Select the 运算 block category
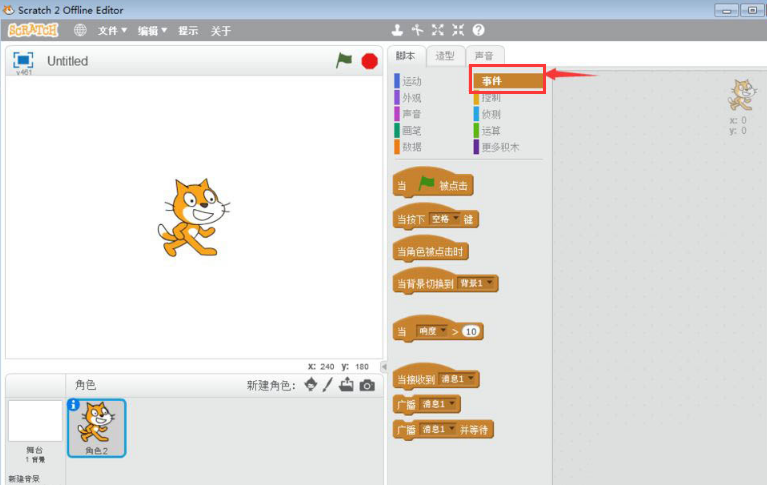Screen dimensions: 767x485 [487, 131]
